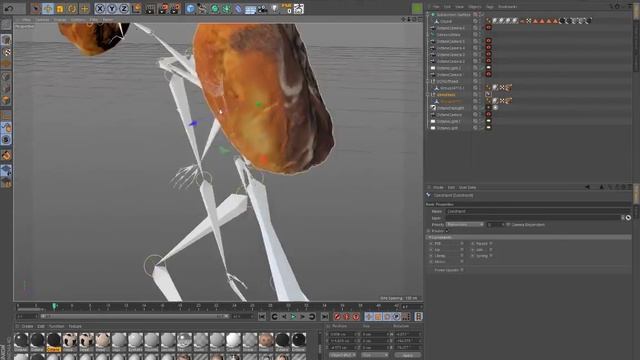Activate the Scale tool
Screen dimensions: 640x360
[60, 9]
